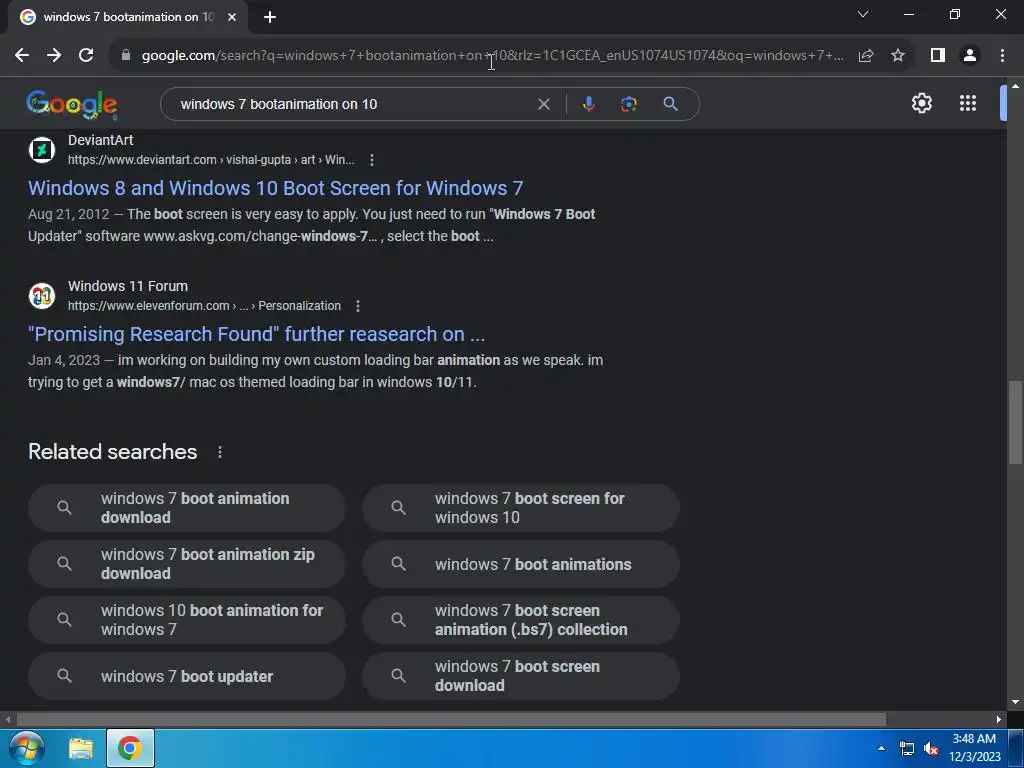Open the network tray icon

[x=906, y=748]
